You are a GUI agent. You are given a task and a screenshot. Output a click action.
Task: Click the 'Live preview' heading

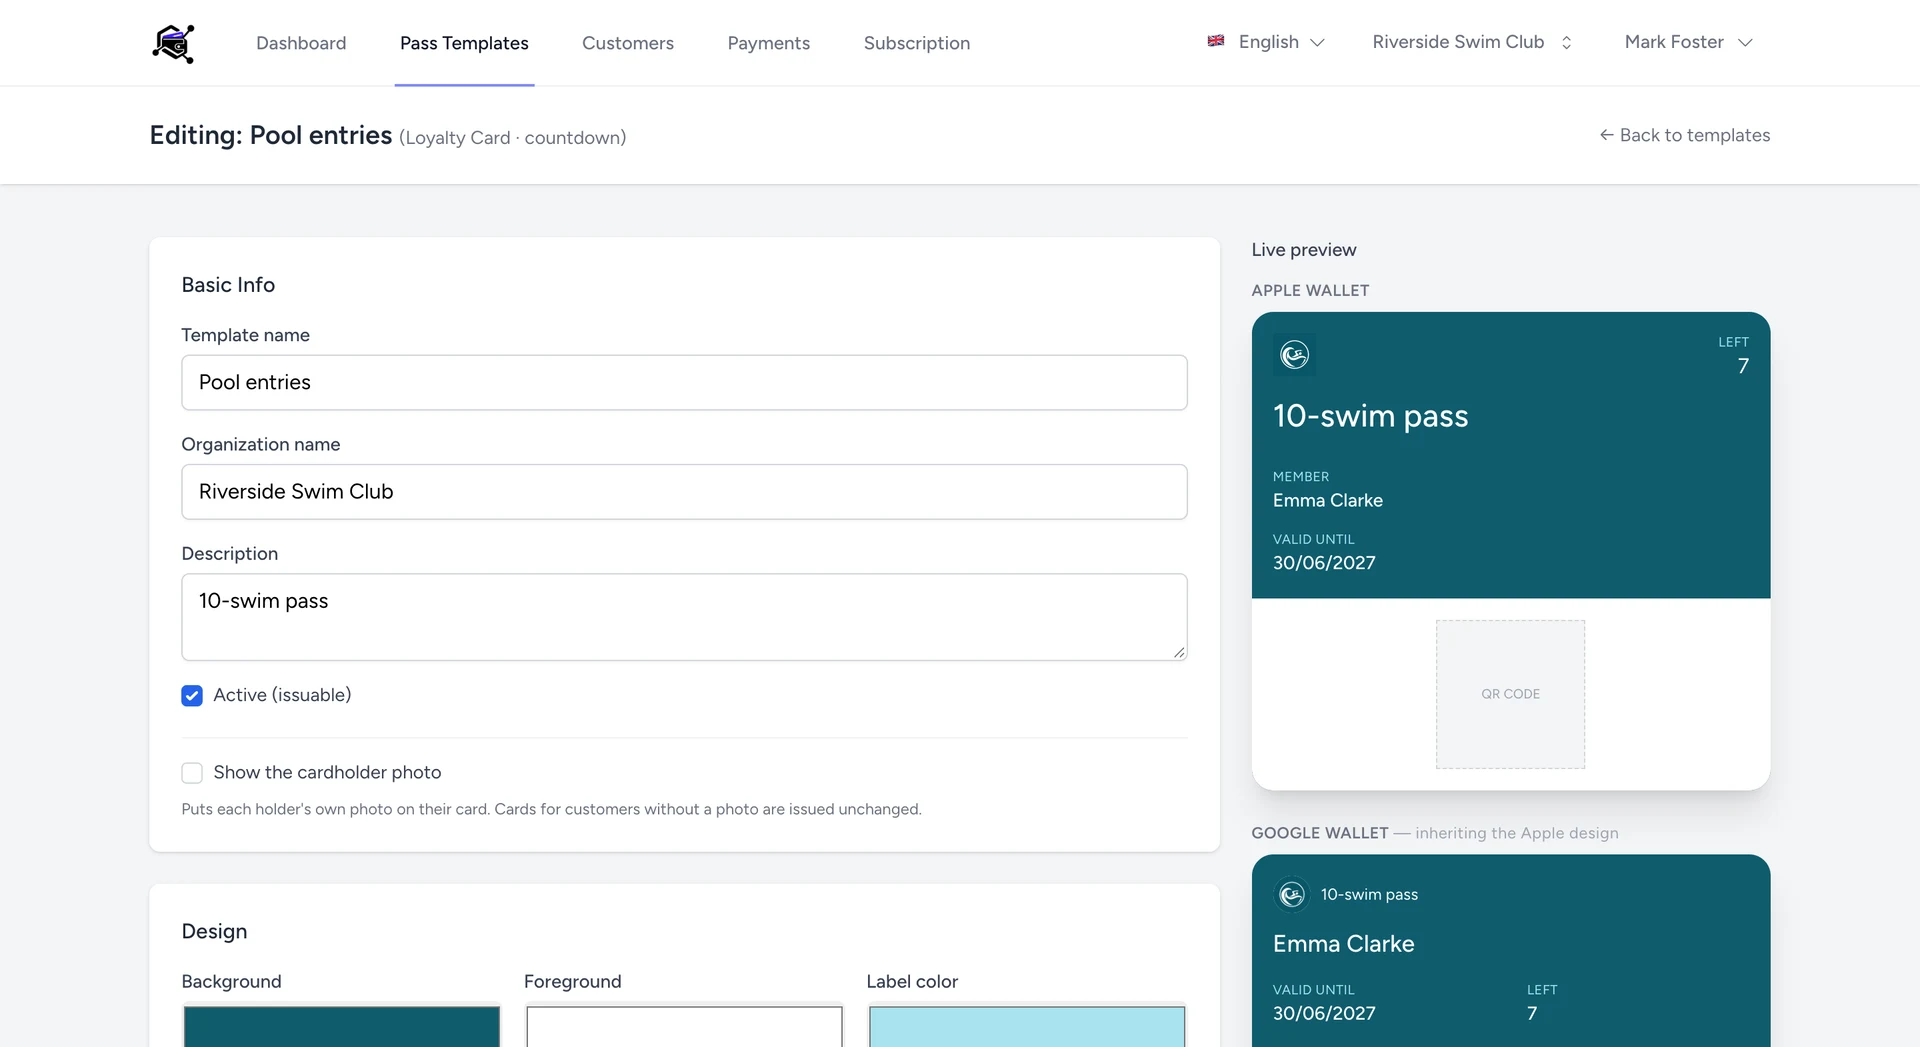click(x=1304, y=250)
